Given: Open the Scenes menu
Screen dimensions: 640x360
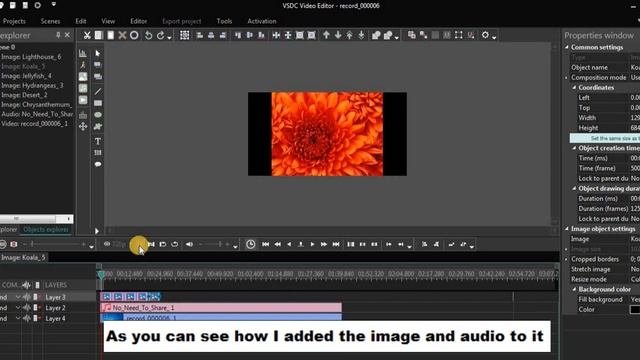Looking at the screenshot, I should pos(50,21).
